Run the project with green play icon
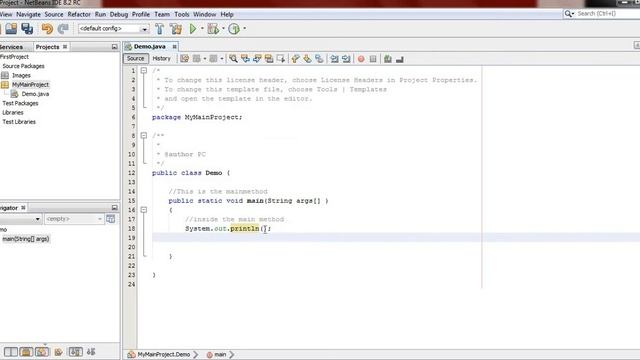Screen dimensions: 640x360 coord(193,29)
